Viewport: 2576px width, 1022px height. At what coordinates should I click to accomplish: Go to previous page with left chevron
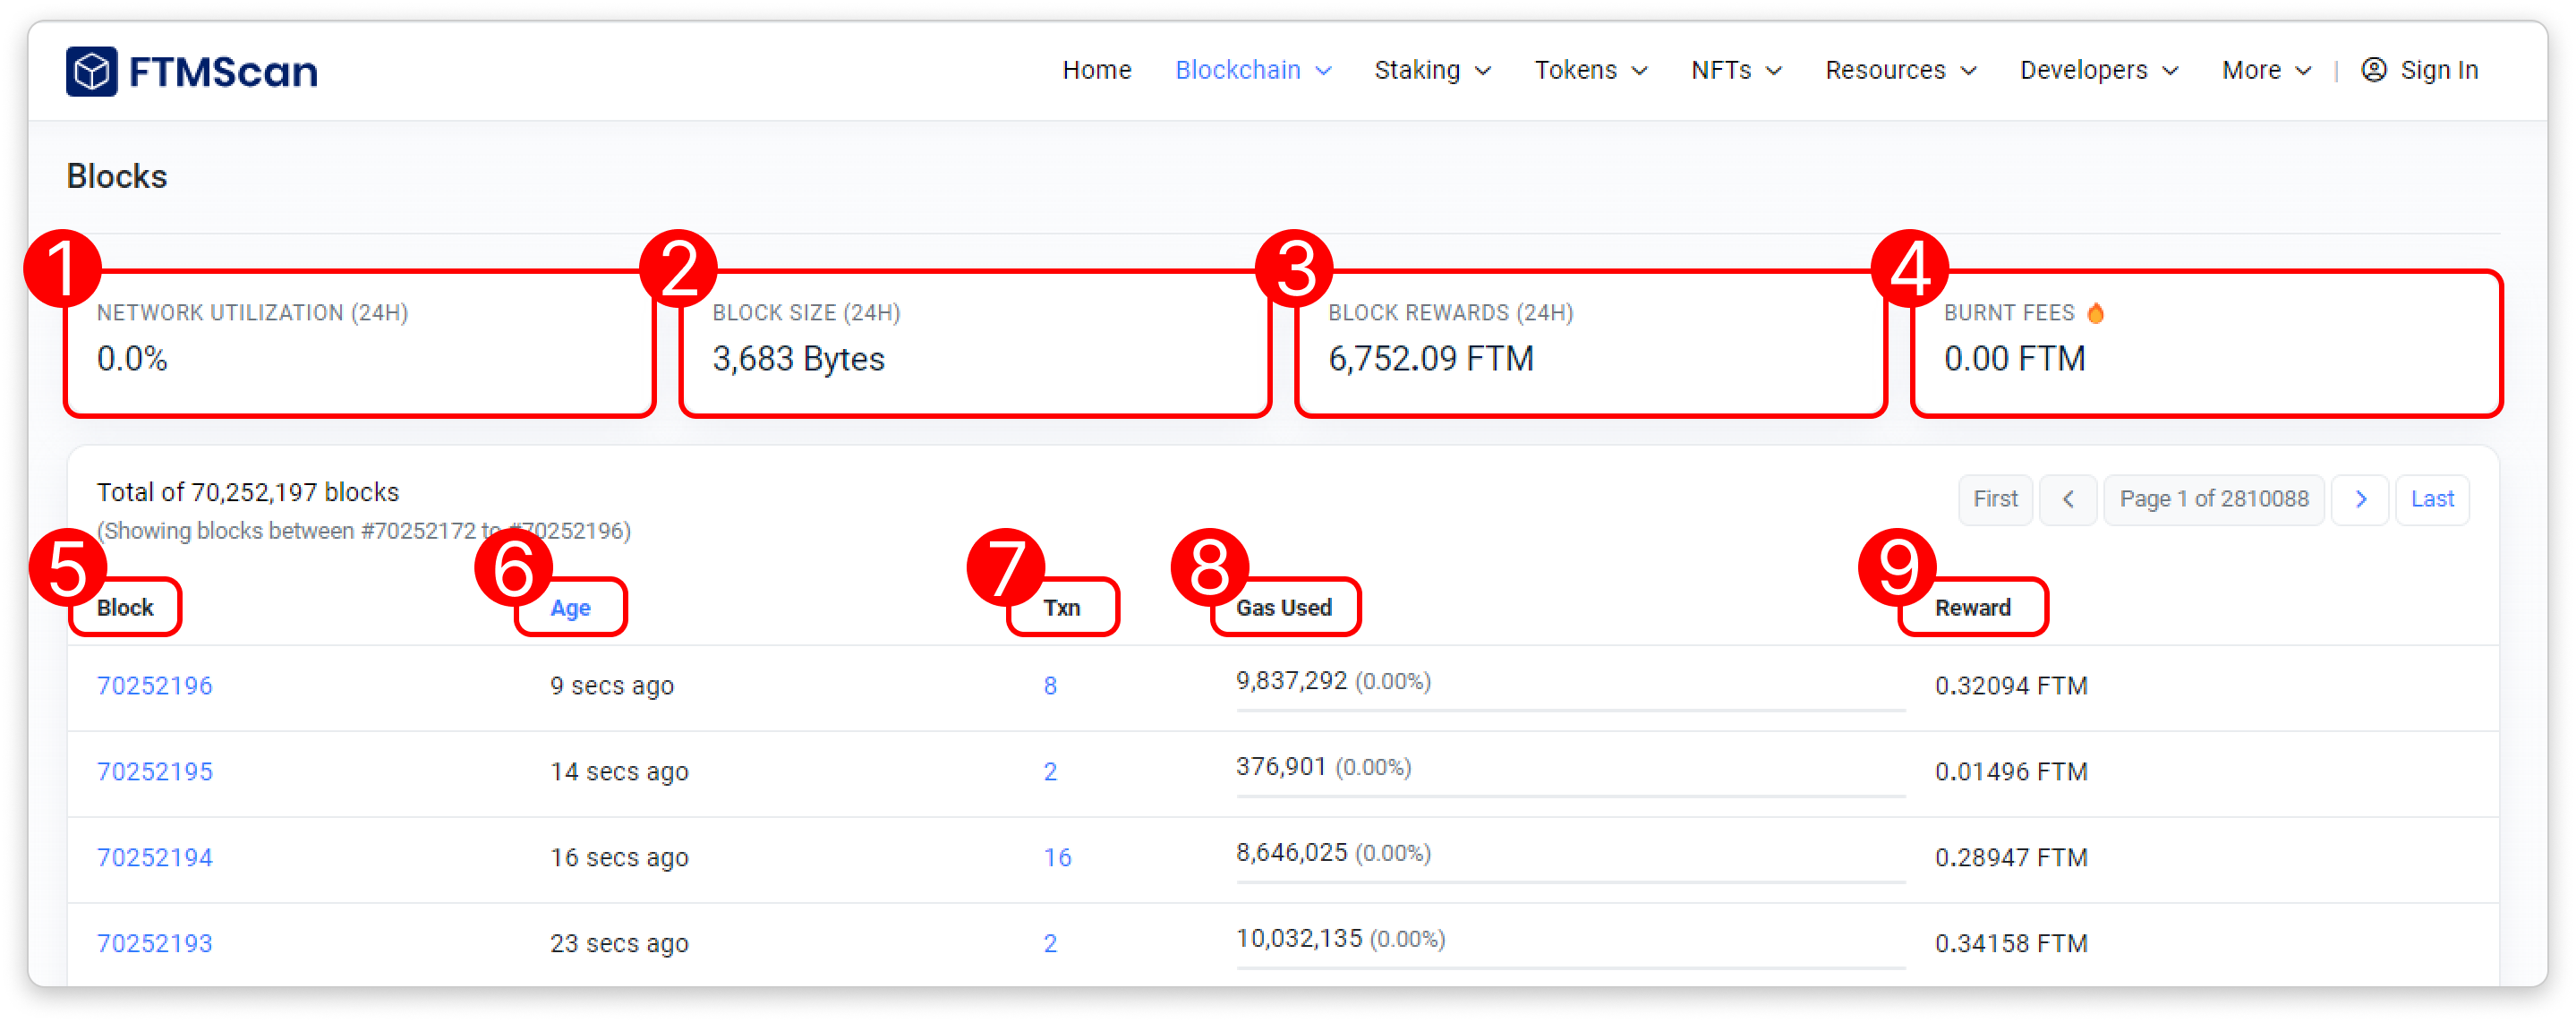(2068, 499)
